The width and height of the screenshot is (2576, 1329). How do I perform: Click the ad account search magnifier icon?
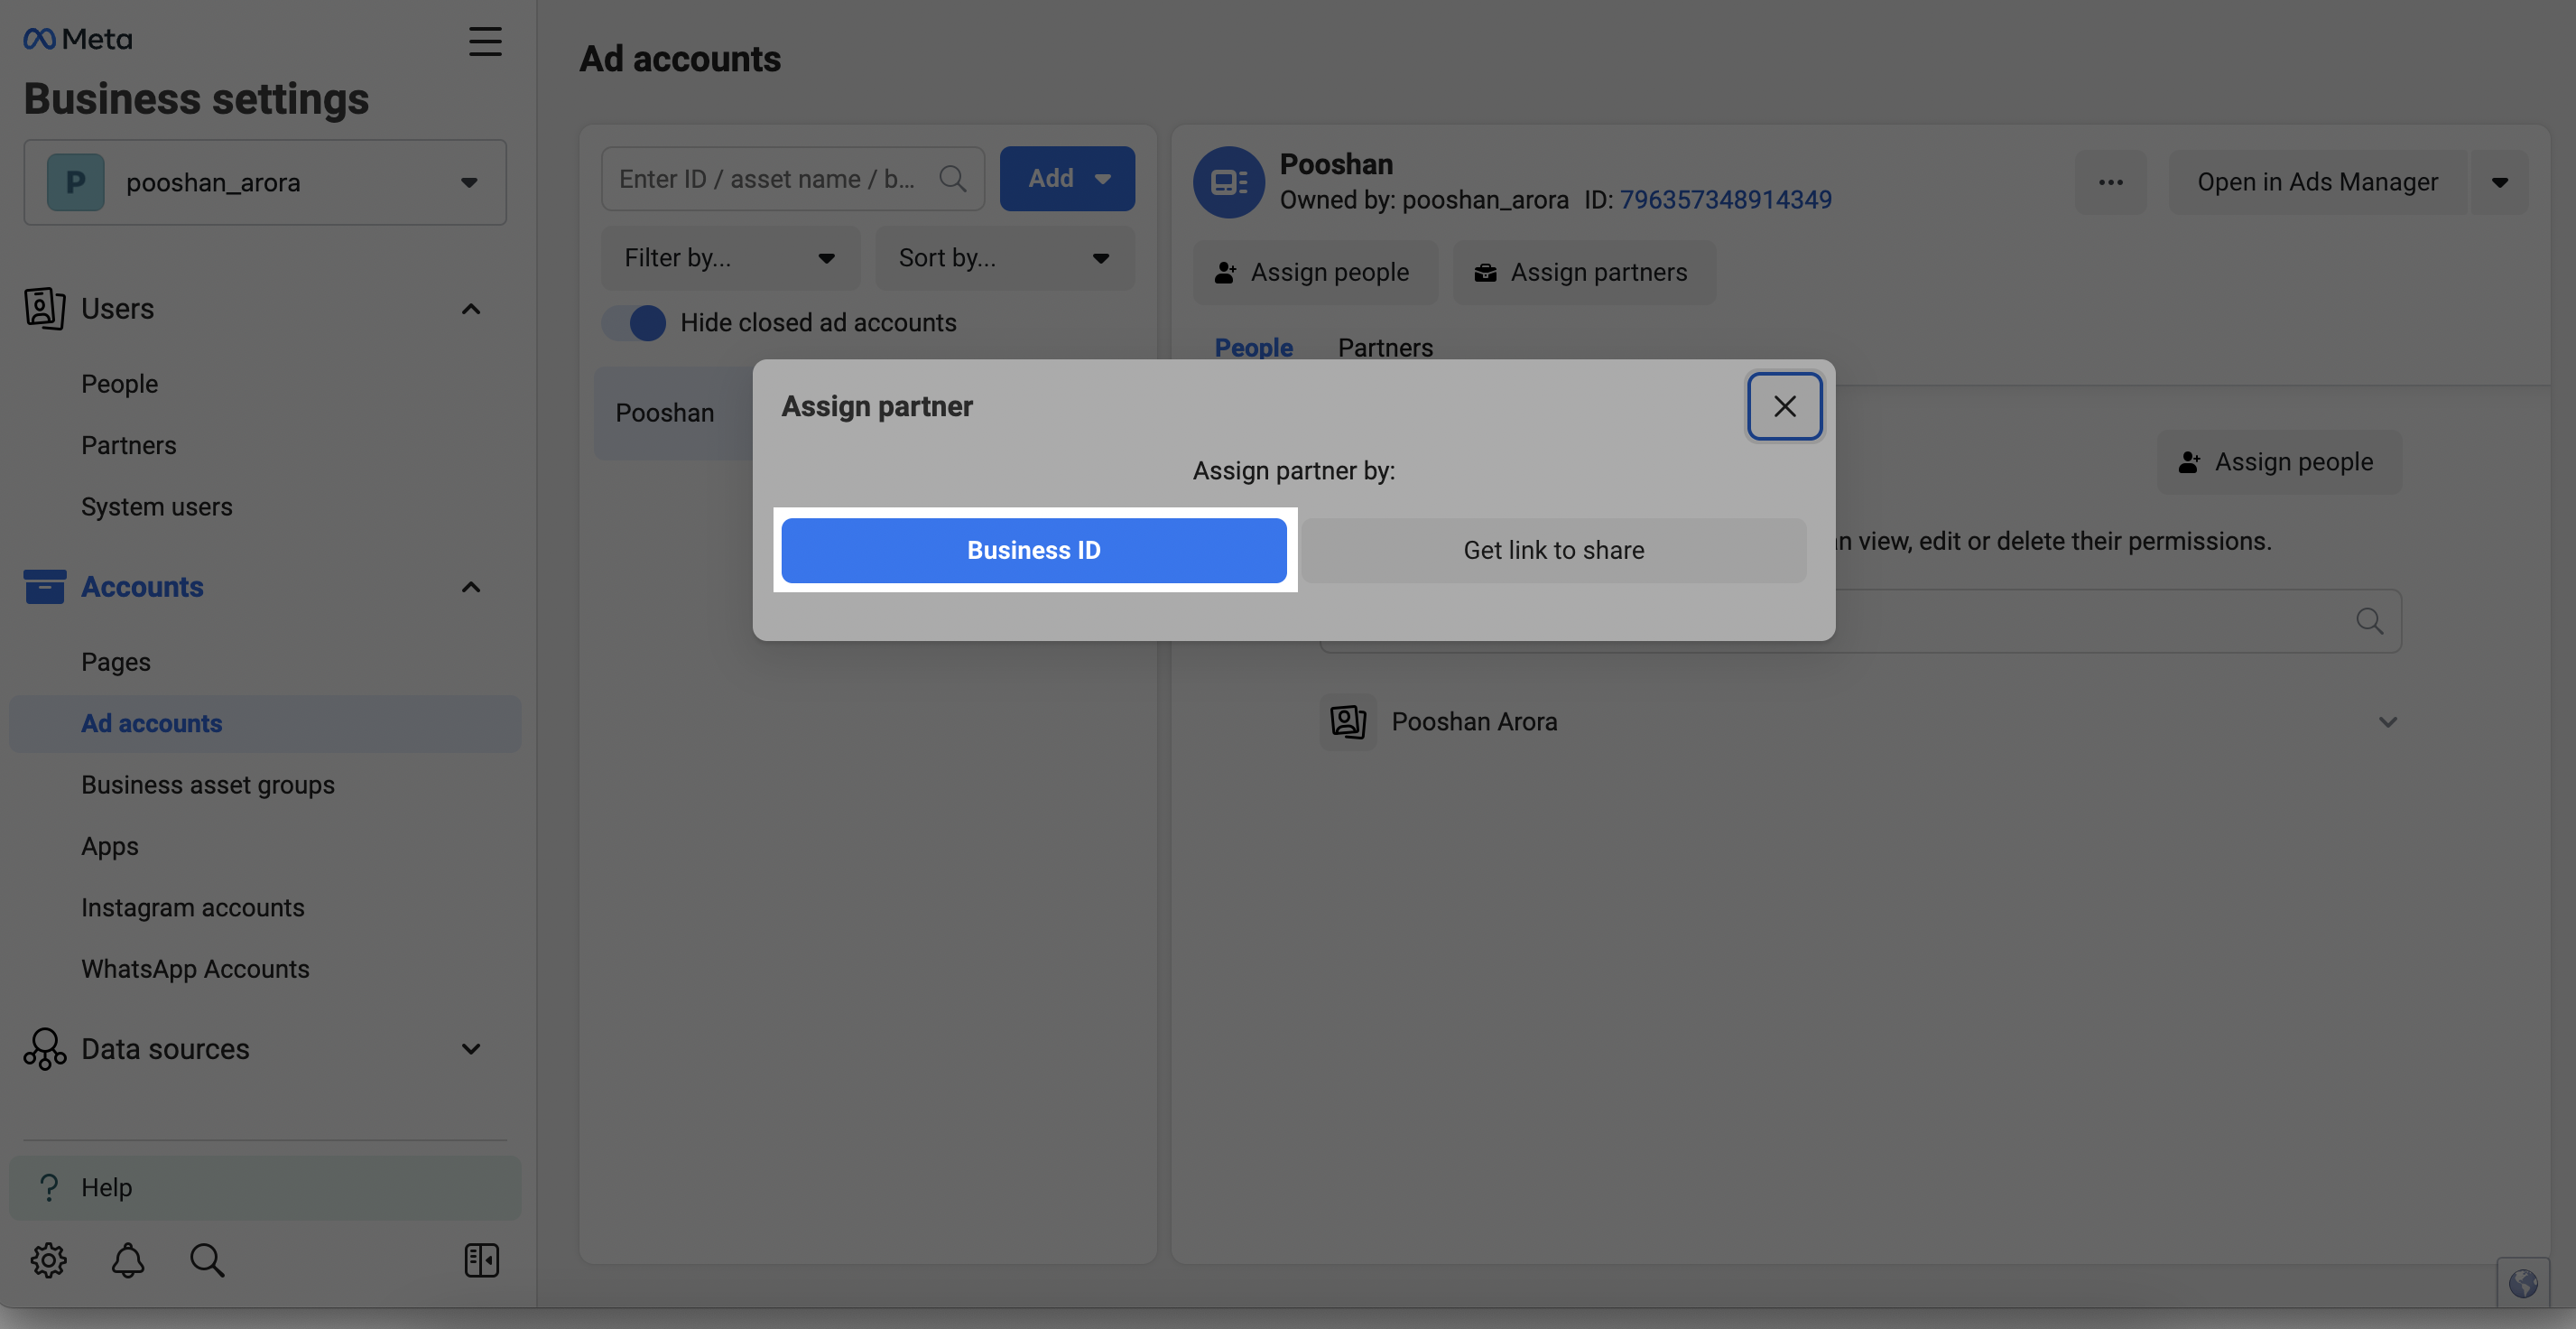tap(952, 179)
